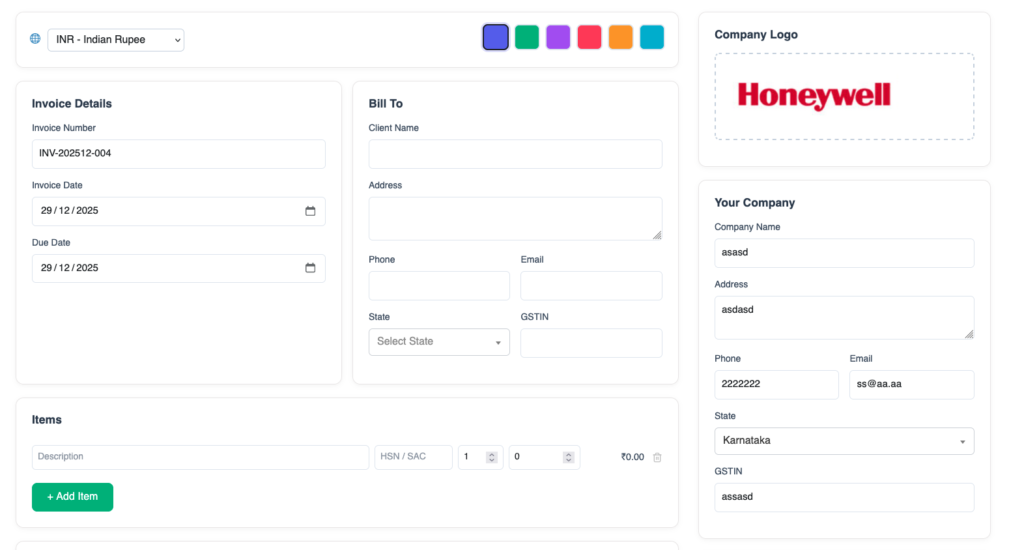
Task: Click the quantity stepper arrows
Action: point(492,457)
